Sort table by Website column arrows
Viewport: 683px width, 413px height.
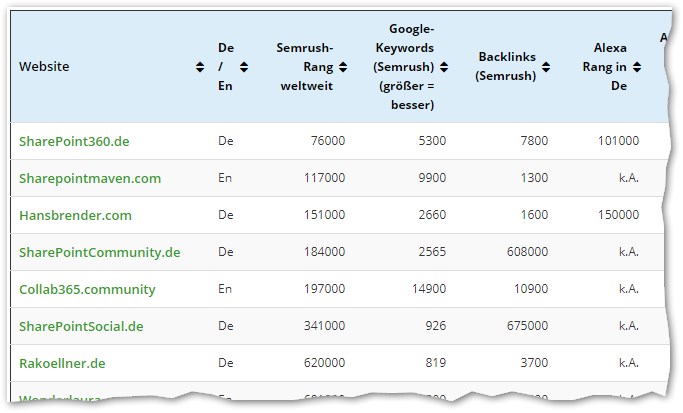(200, 67)
